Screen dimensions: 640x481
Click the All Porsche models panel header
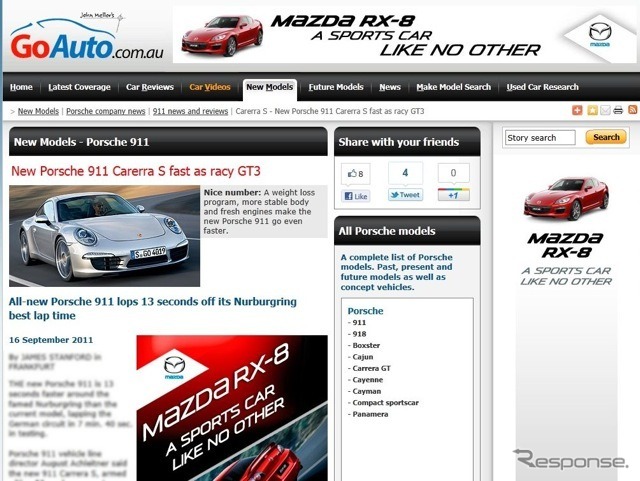[407, 231]
